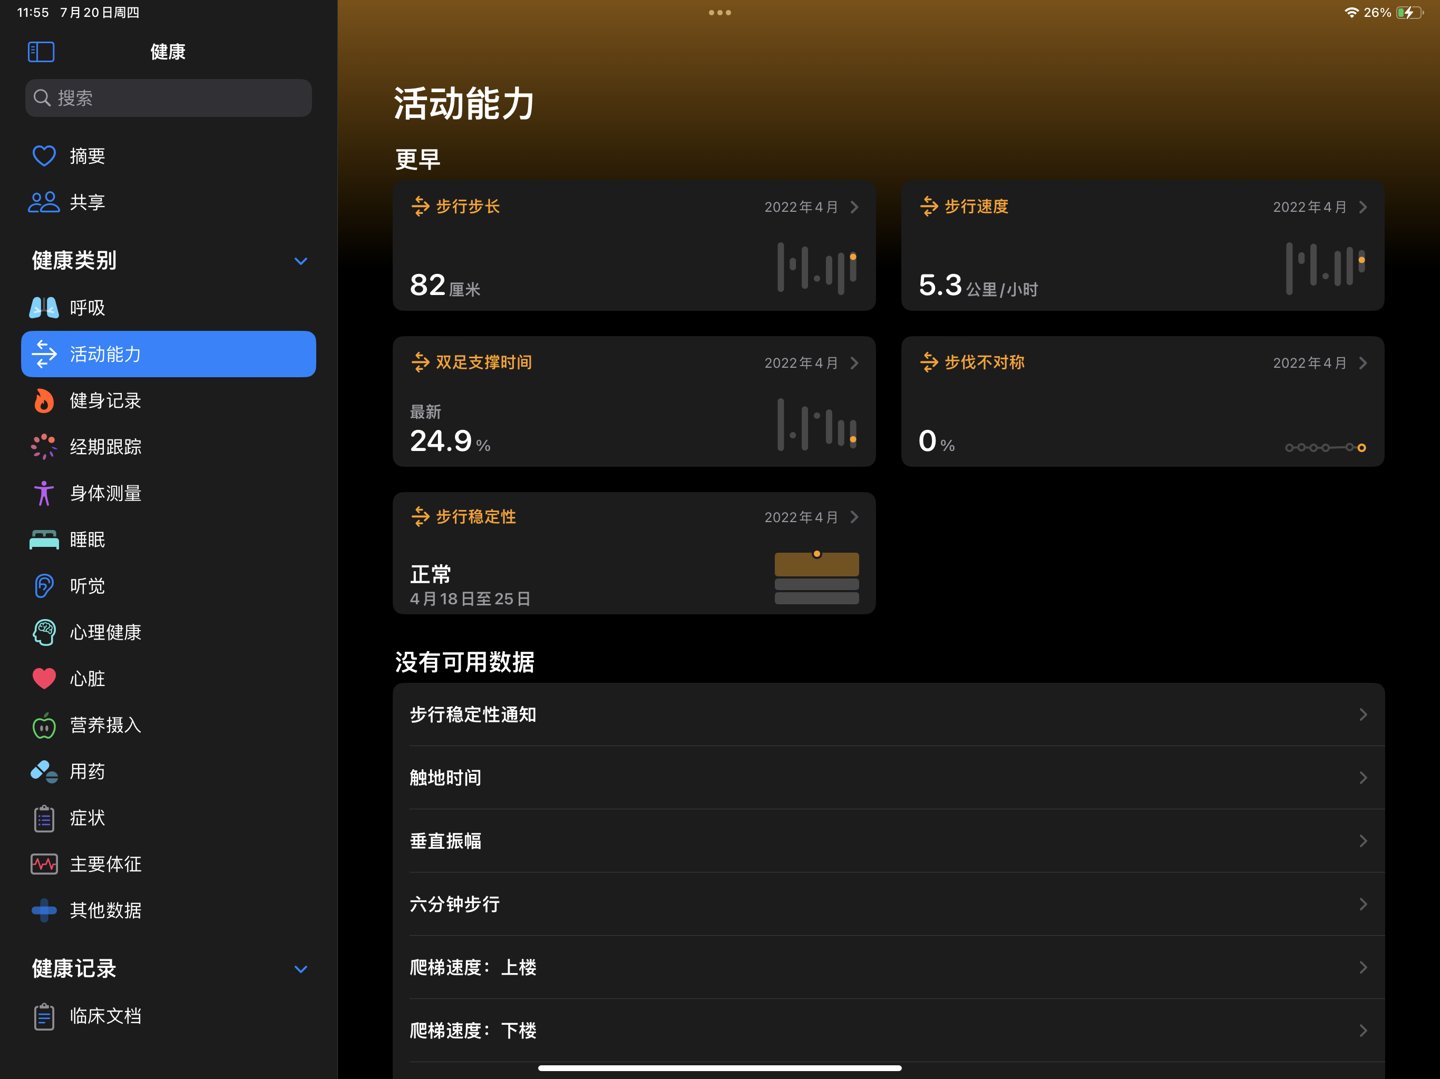Collapse the 健康类别 section chevron
Image resolution: width=1440 pixels, height=1079 pixels.
[301, 261]
